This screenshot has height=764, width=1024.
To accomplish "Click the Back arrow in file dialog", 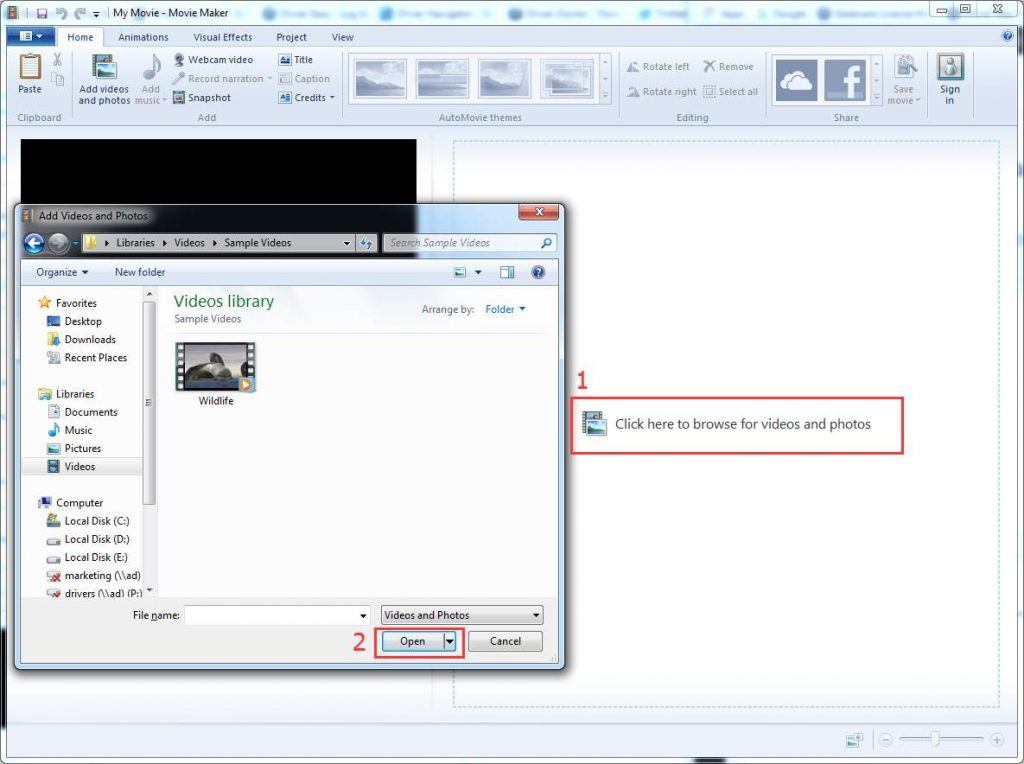I will coord(34,243).
